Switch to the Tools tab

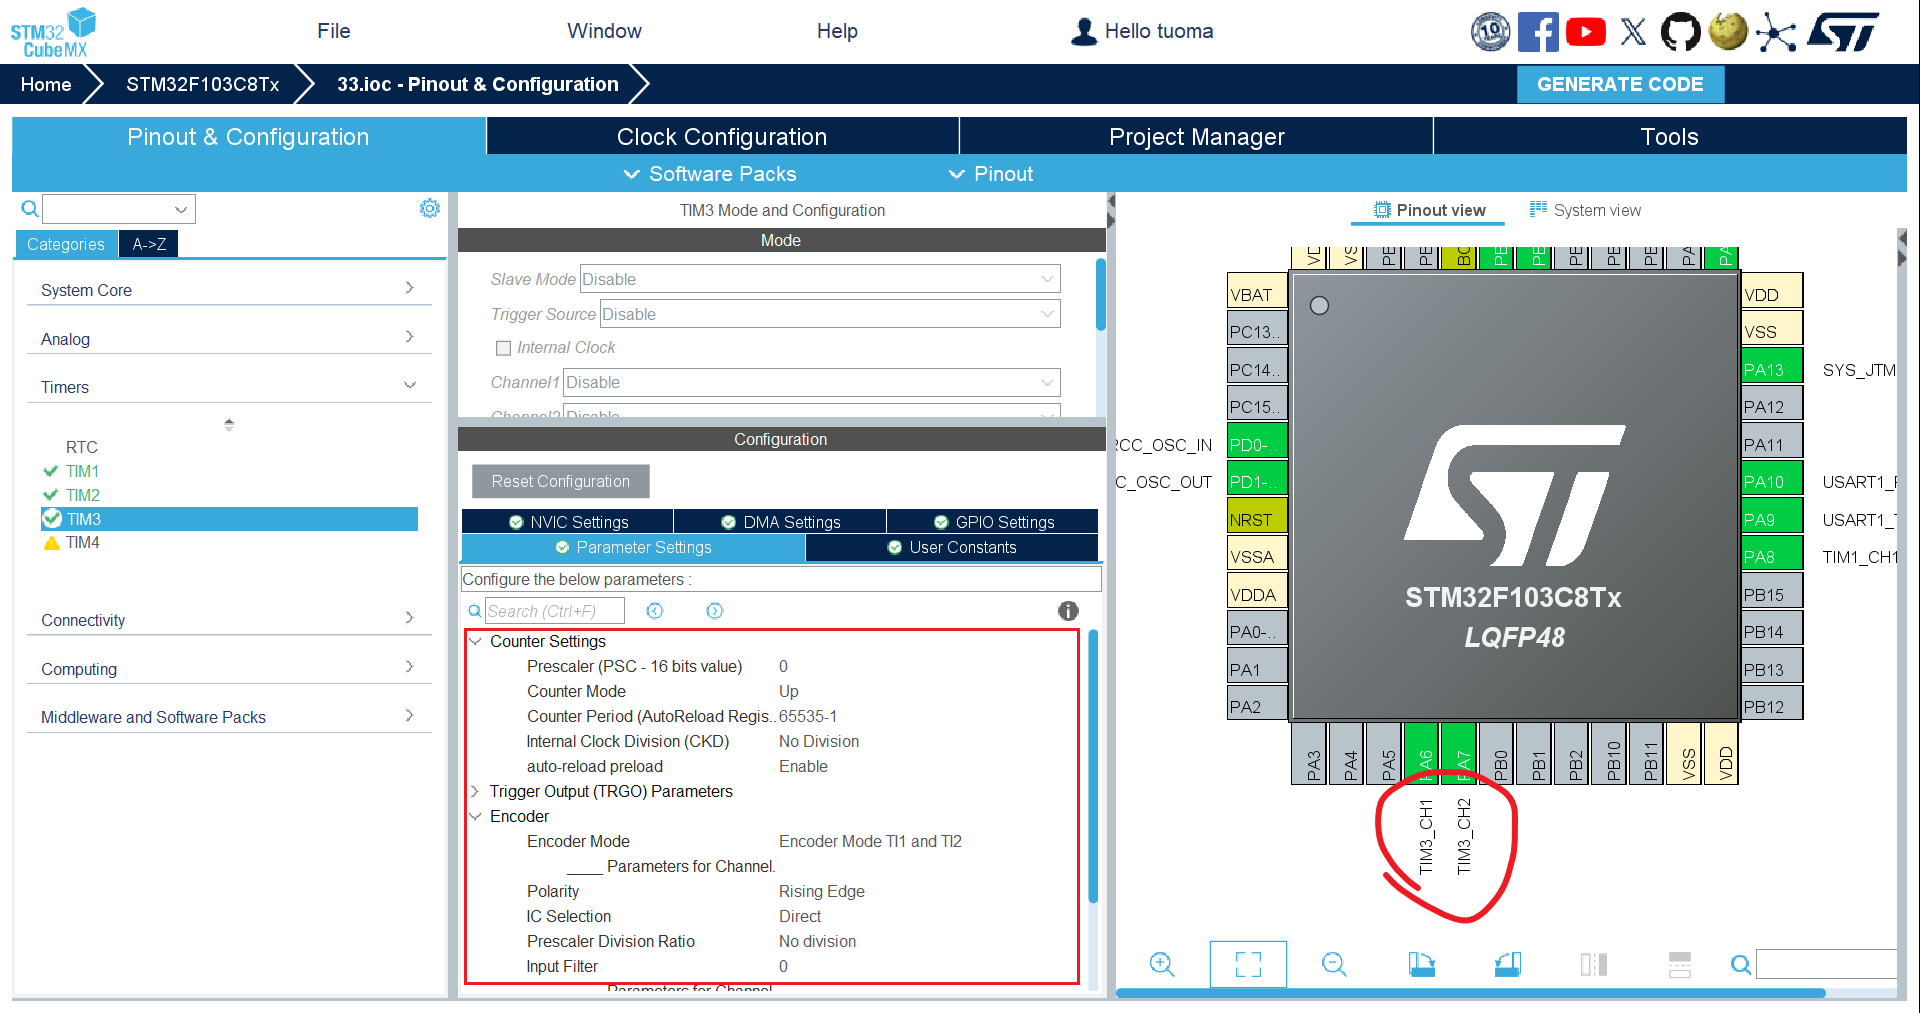click(x=1670, y=136)
